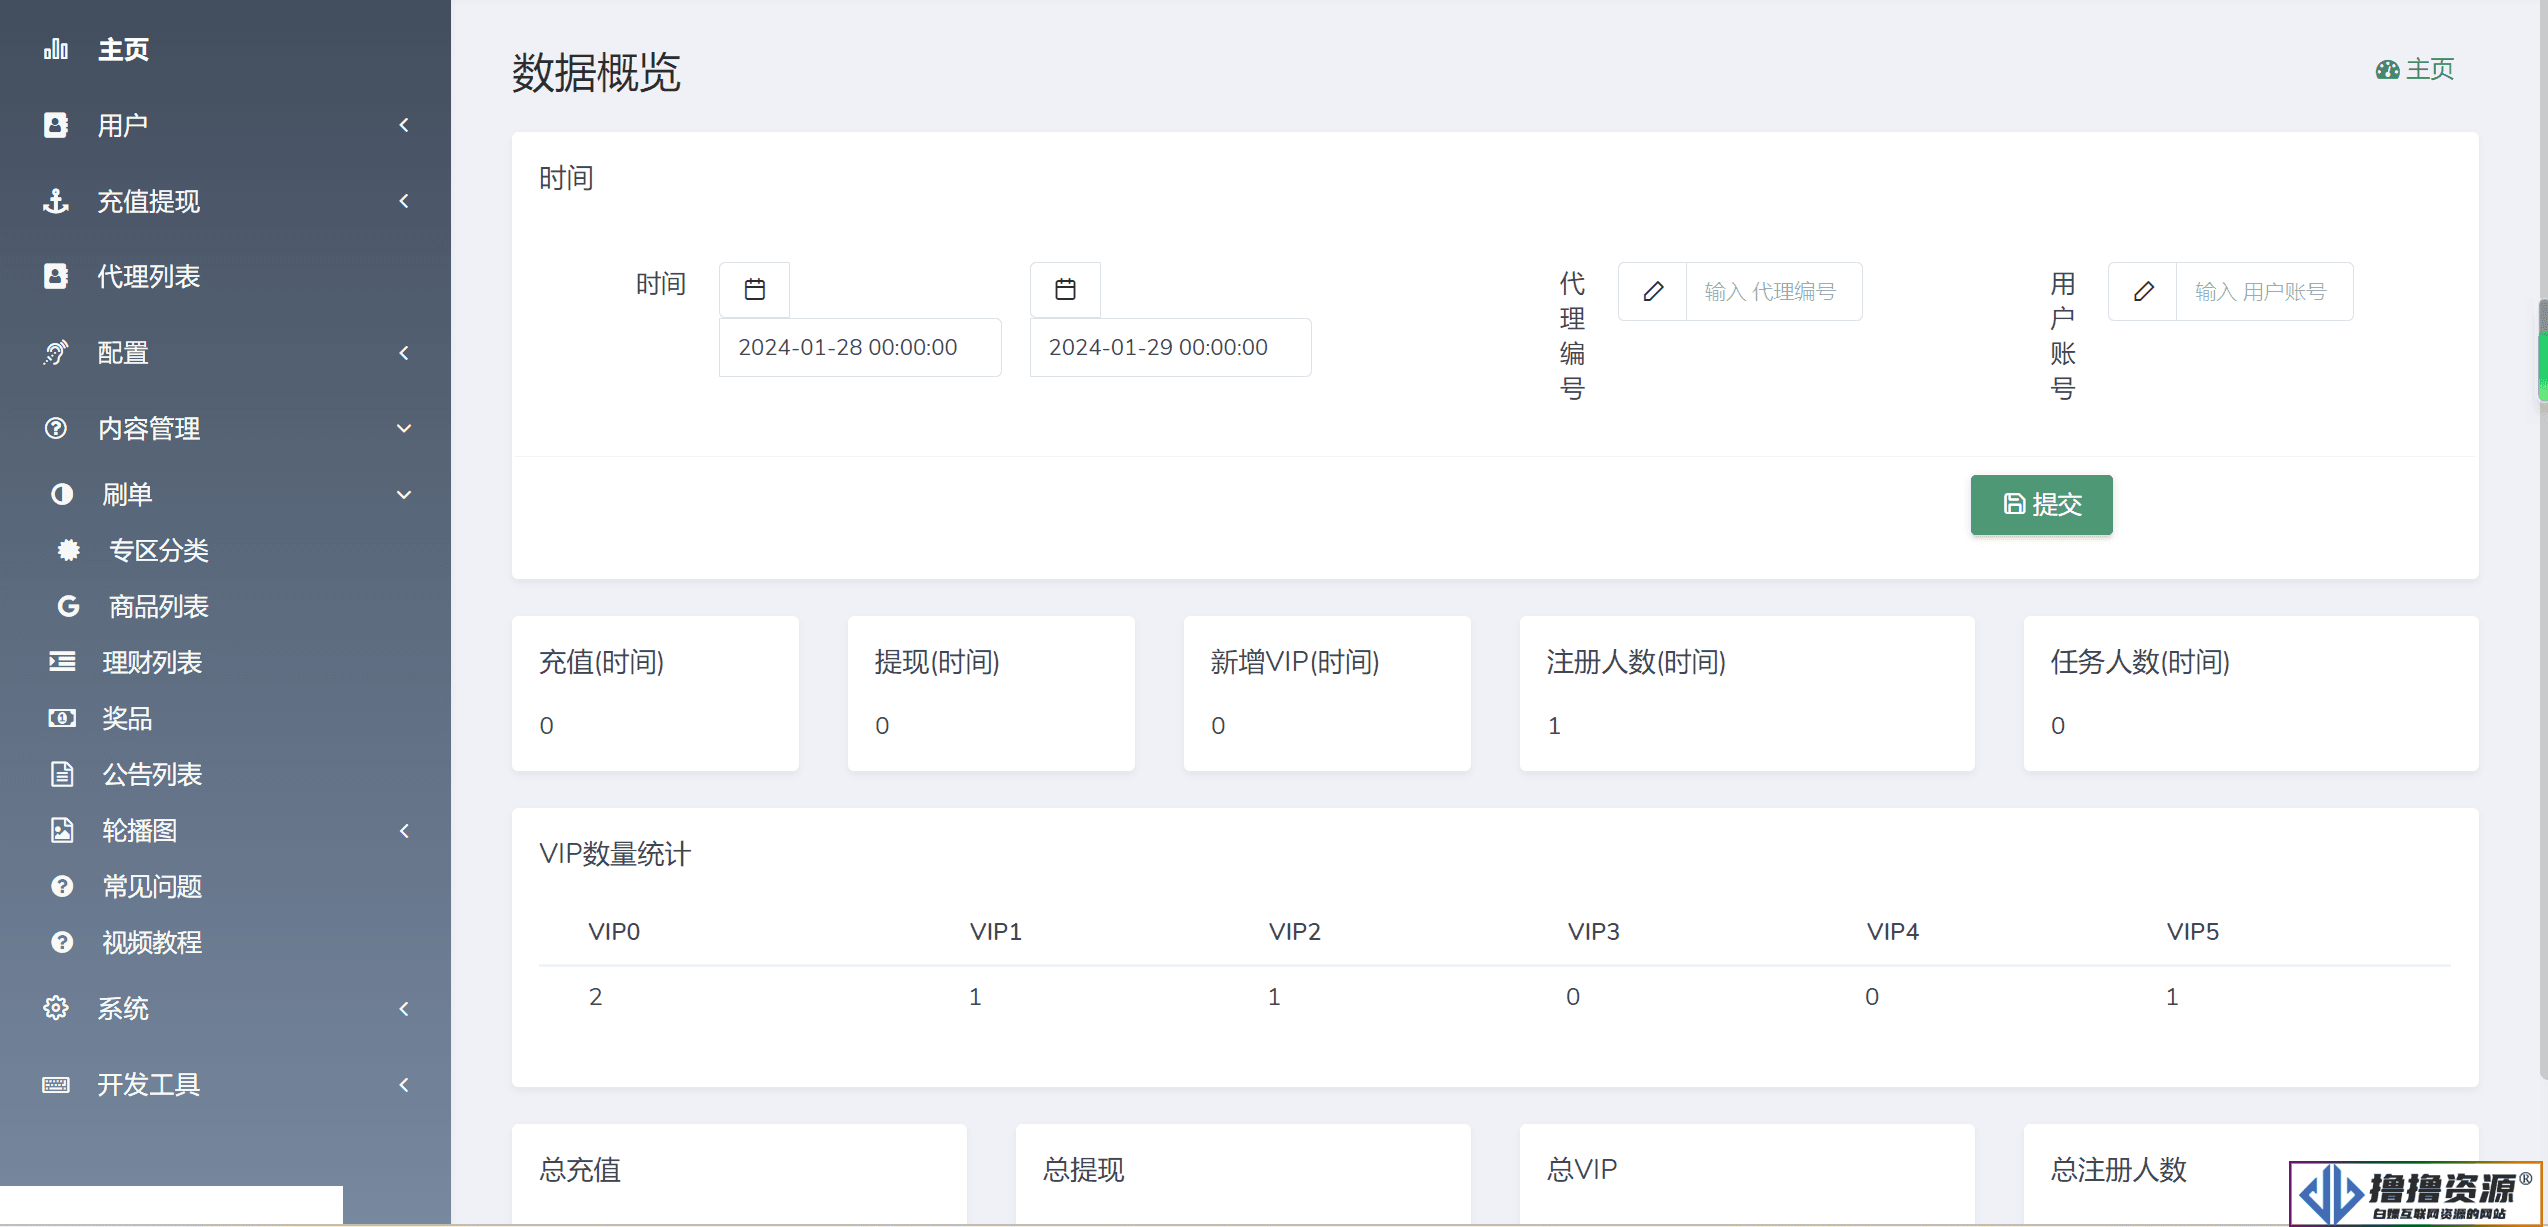Open the end date calendar icon

(x=1066, y=290)
